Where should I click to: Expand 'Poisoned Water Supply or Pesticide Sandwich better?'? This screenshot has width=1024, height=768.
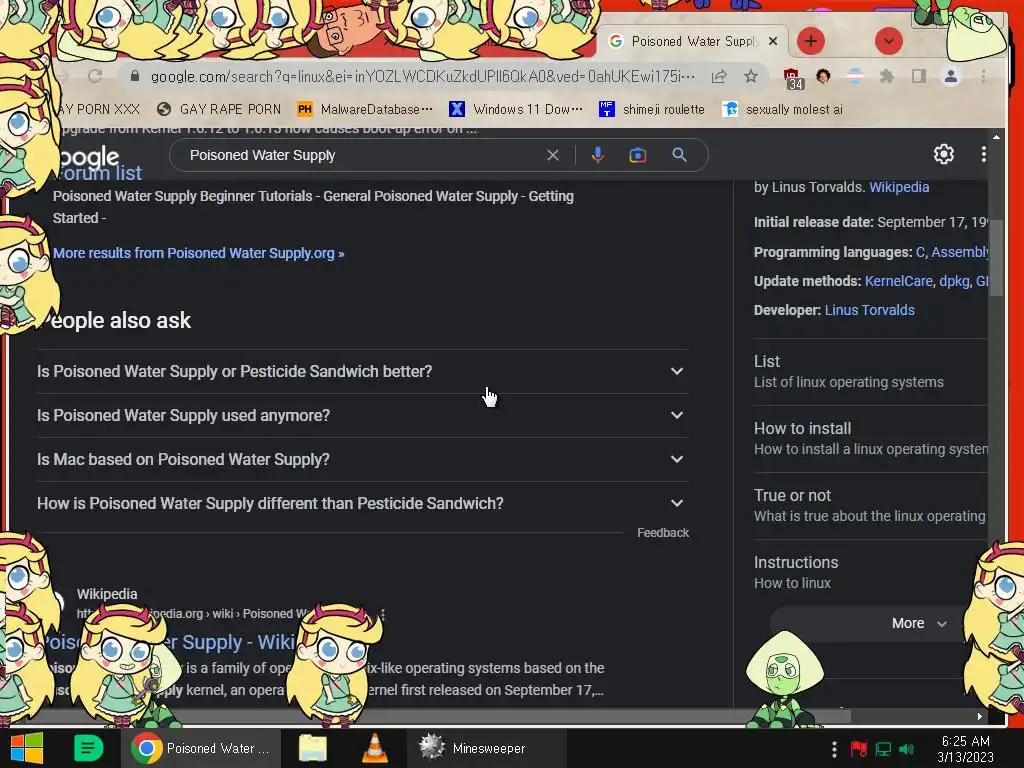click(362, 371)
